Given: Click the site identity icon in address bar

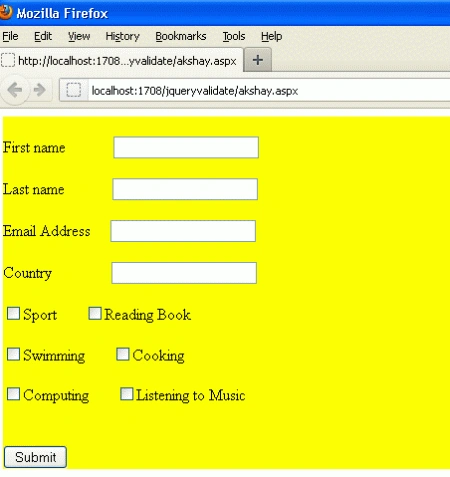Looking at the screenshot, I should coord(74,90).
